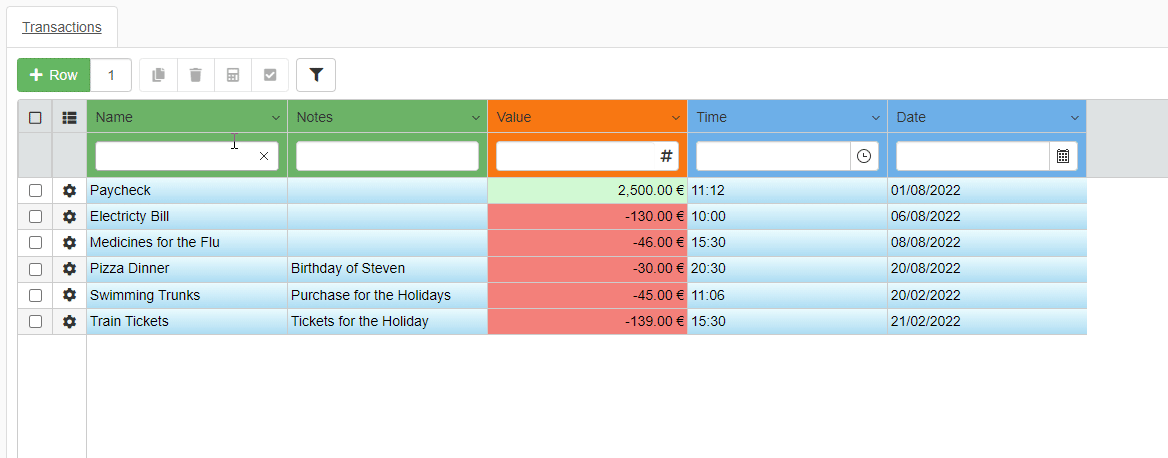Click the filter funnel icon

(316, 75)
